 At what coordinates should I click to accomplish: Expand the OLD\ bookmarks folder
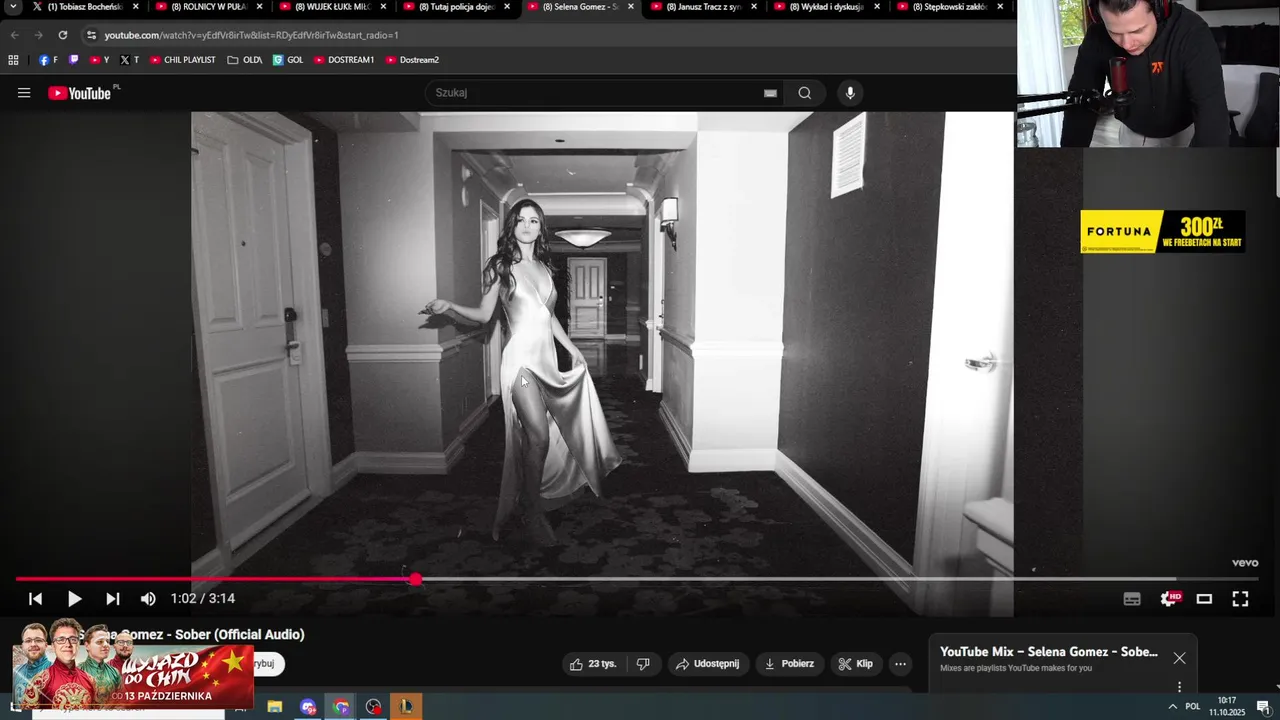[244, 60]
